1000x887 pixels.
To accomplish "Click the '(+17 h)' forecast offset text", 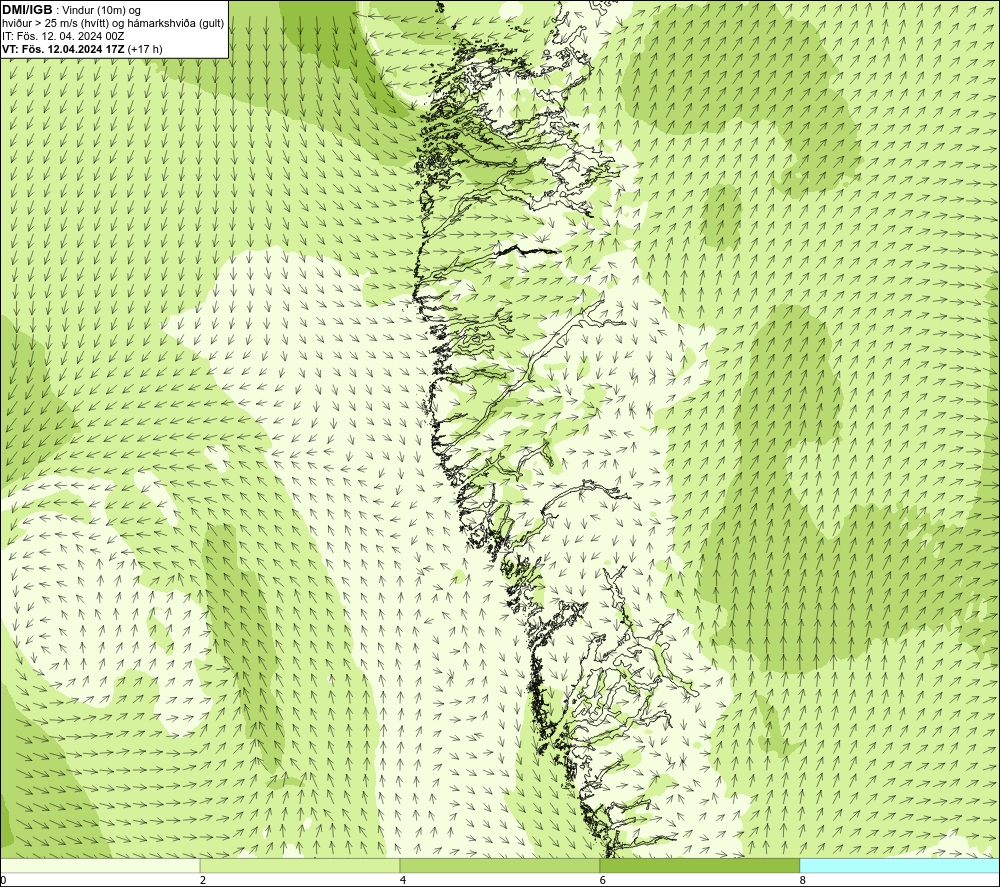I will [x=145, y=49].
